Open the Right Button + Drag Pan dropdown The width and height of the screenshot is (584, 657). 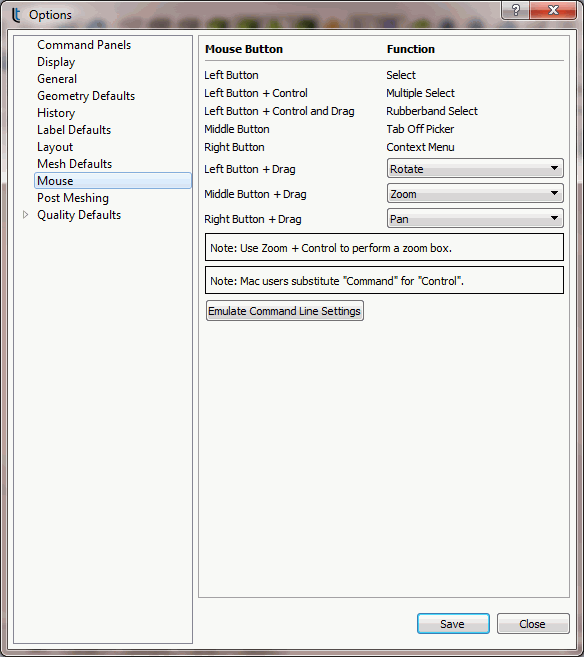475,219
